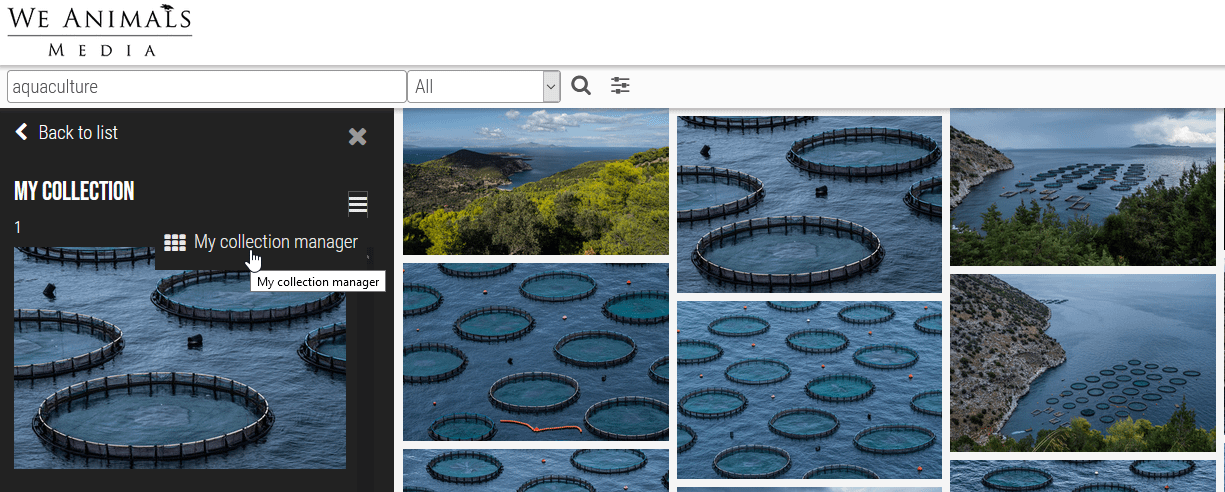Viewport: 1225px width, 492px height.
Task: Open partially visible bottom thumbnail in first column
Action: pos(535,471)
